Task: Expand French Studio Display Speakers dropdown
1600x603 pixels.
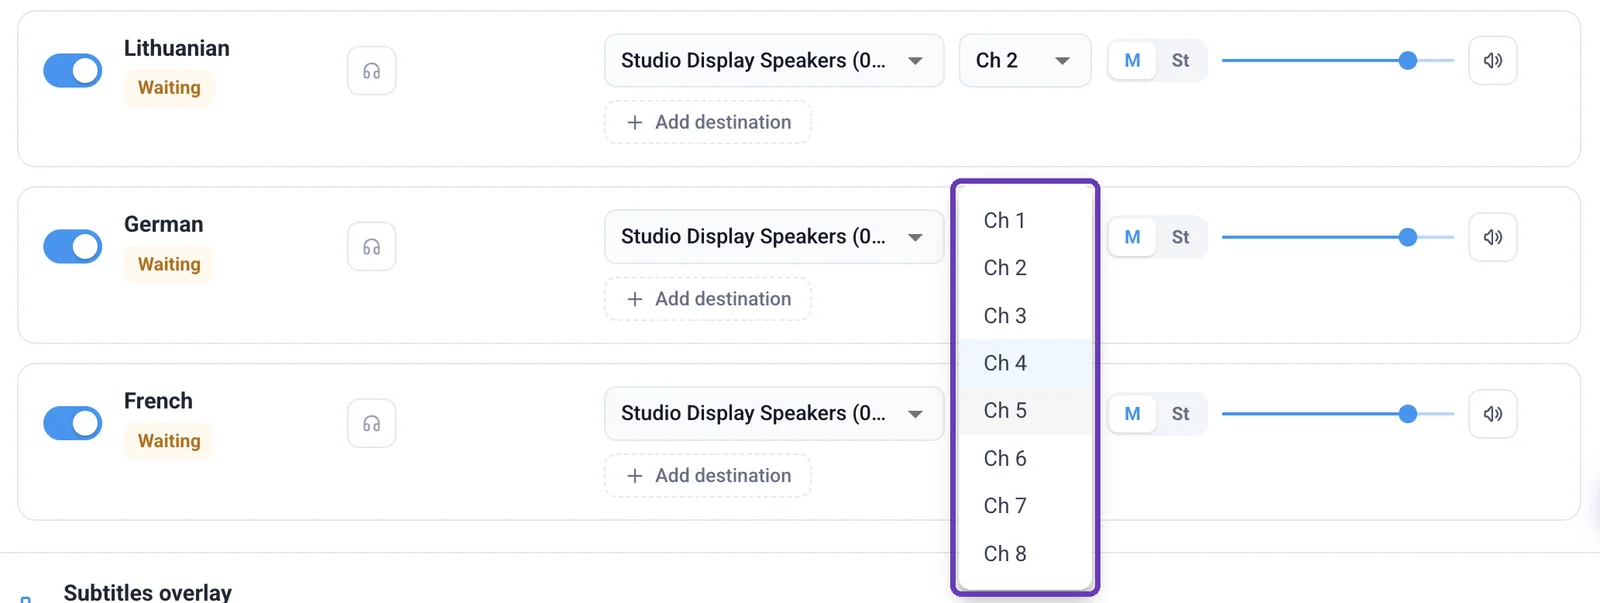Action: 774,414
